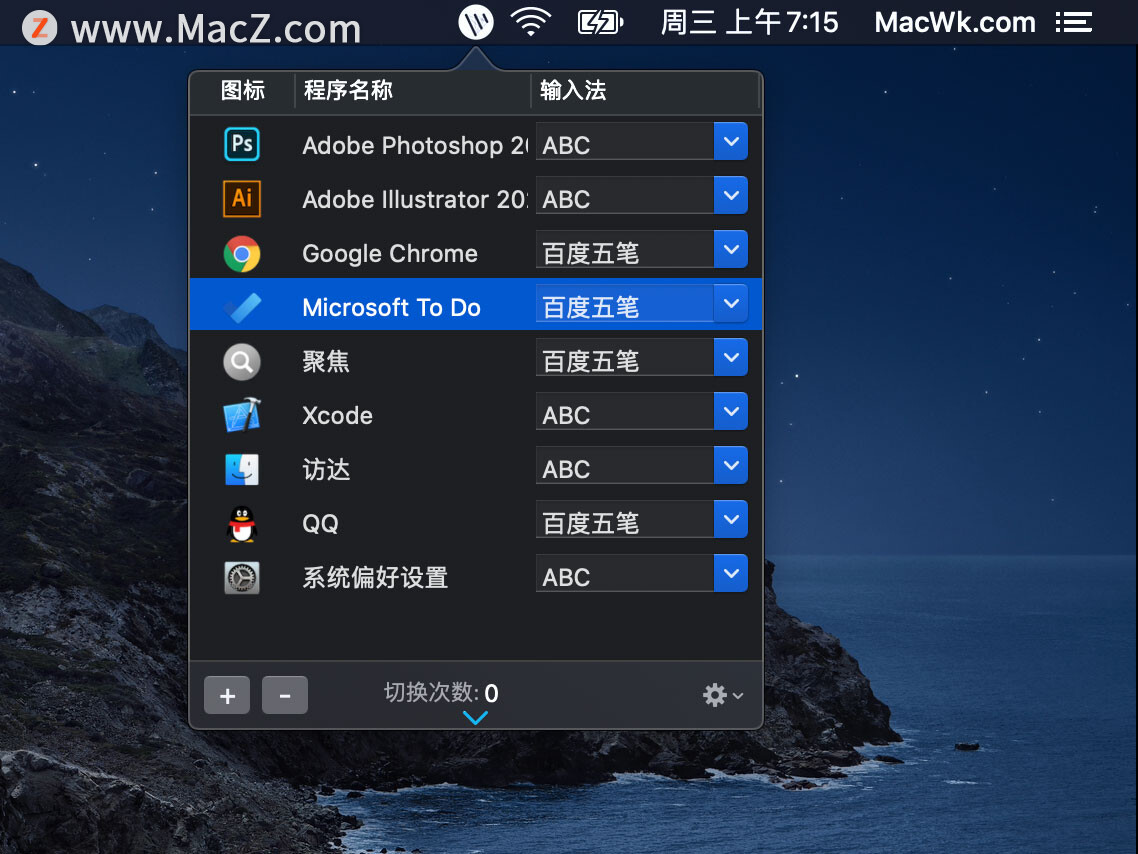
Task: Open input method dropdown for 聚焦
Action: point(731,357)
